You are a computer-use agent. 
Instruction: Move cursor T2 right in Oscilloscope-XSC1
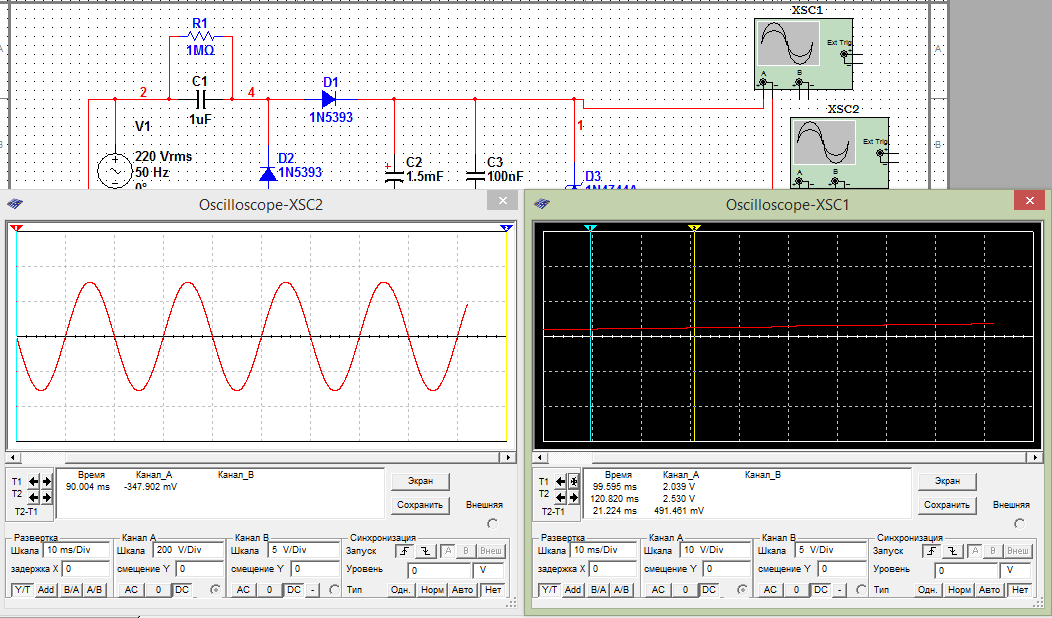click(x=574, y=497)
